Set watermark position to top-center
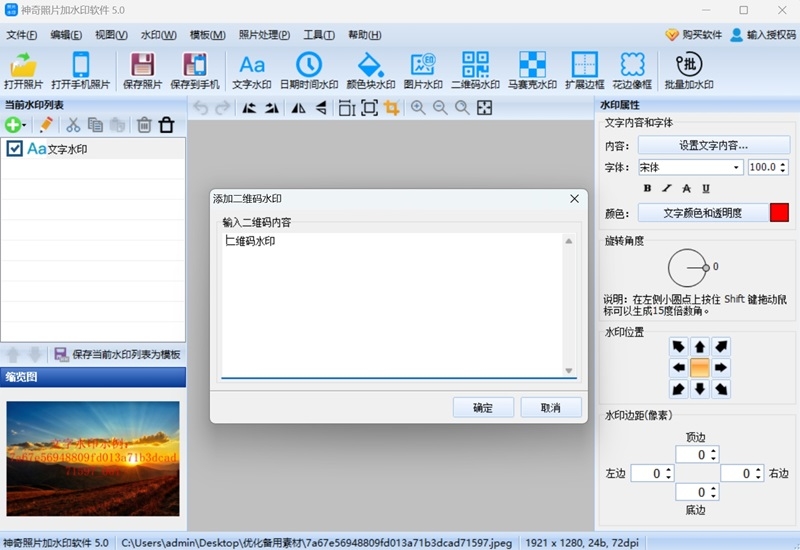800x550 pixels. tap(699, 347)
